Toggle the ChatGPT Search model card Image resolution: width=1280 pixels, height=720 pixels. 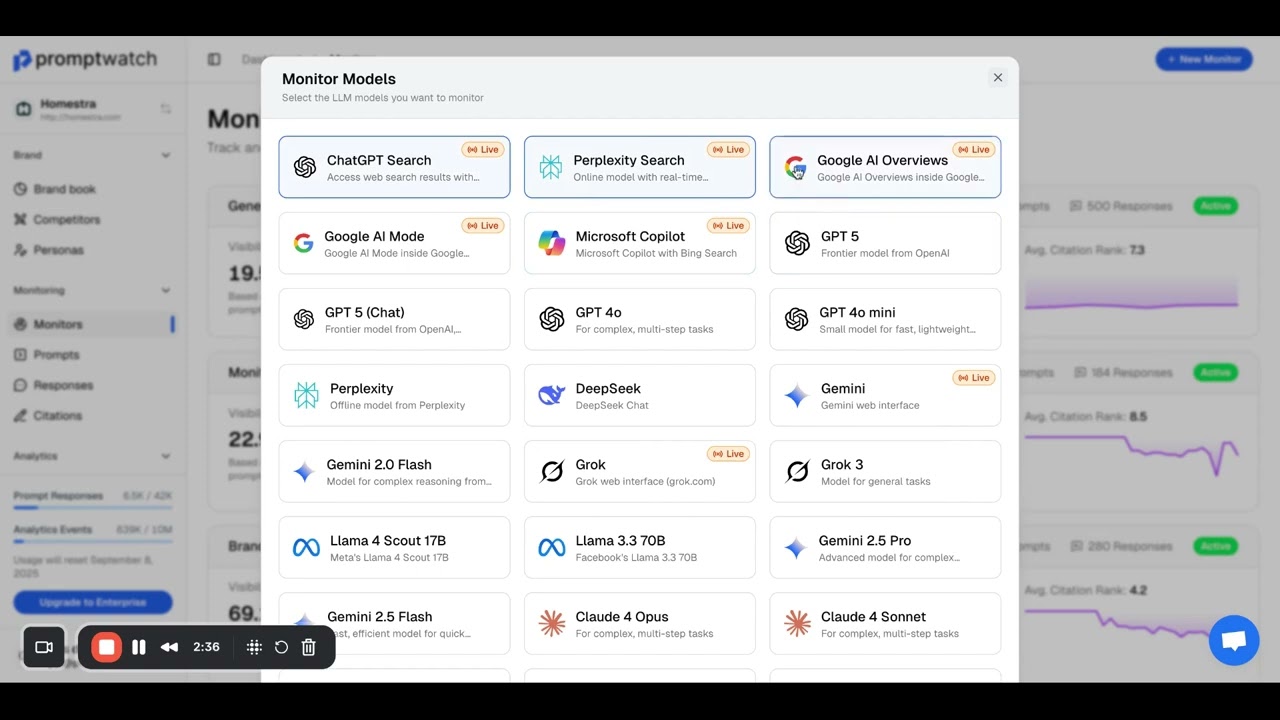click(394, 167)
